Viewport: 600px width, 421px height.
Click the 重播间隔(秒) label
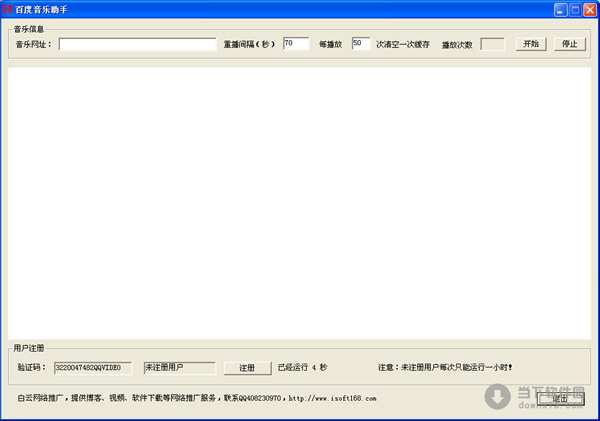point(249,44)
